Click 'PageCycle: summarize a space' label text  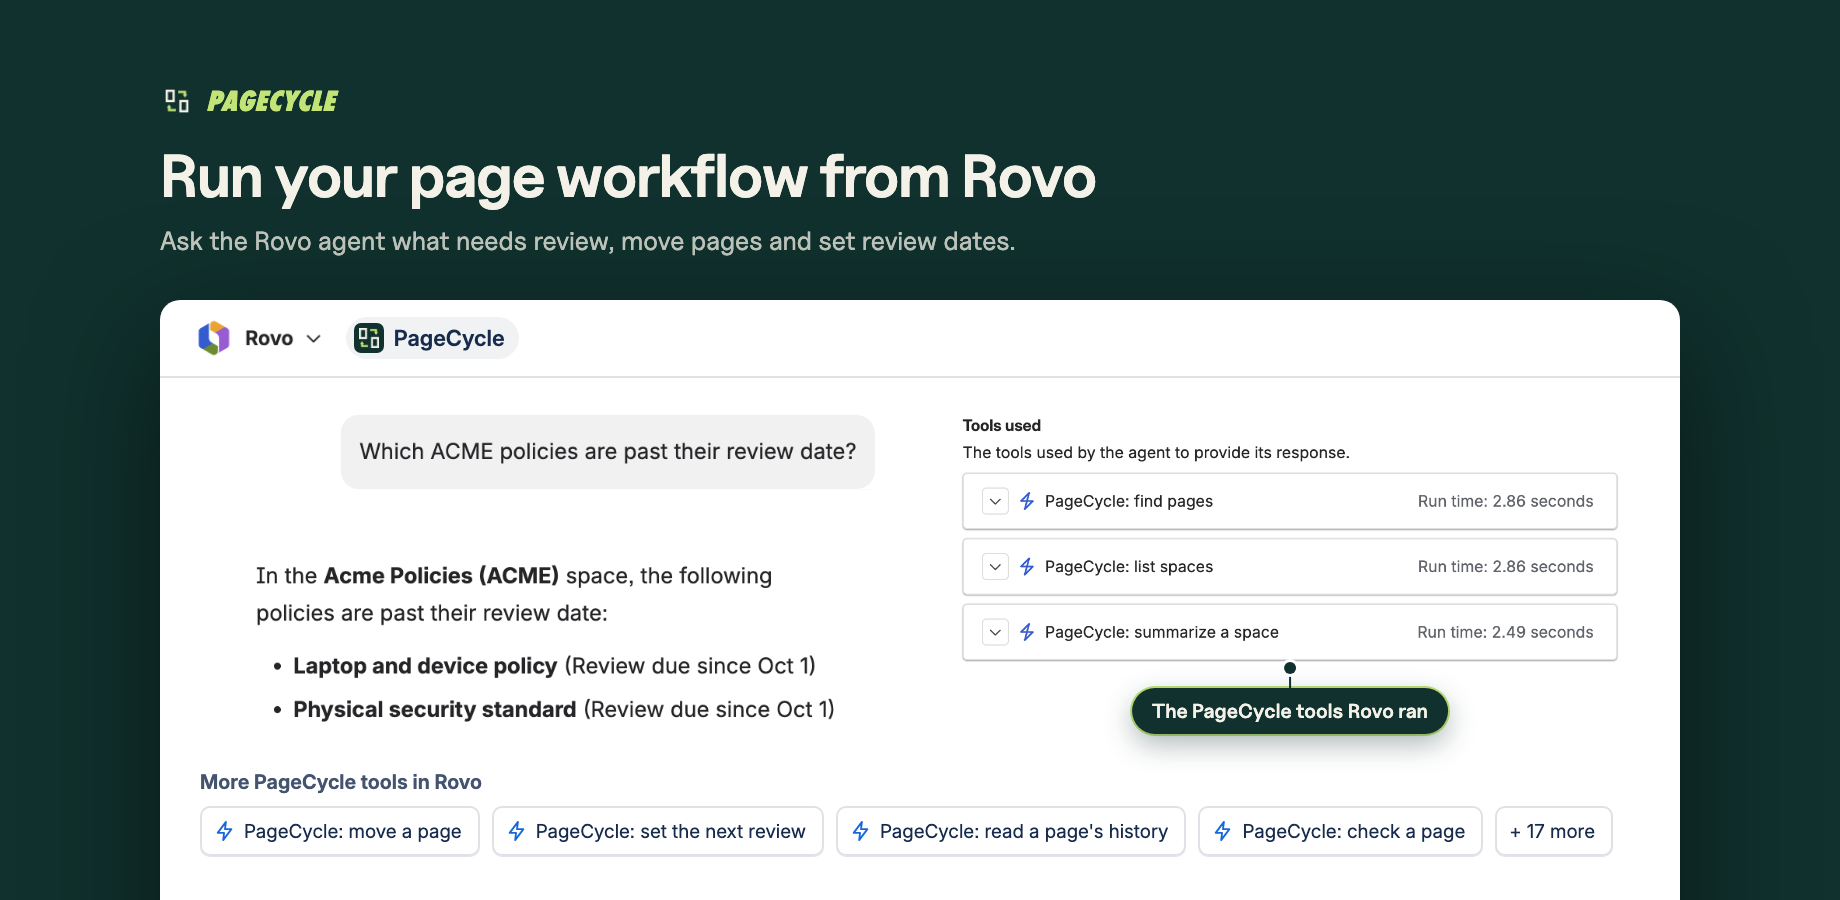(x=1162, y=632)
